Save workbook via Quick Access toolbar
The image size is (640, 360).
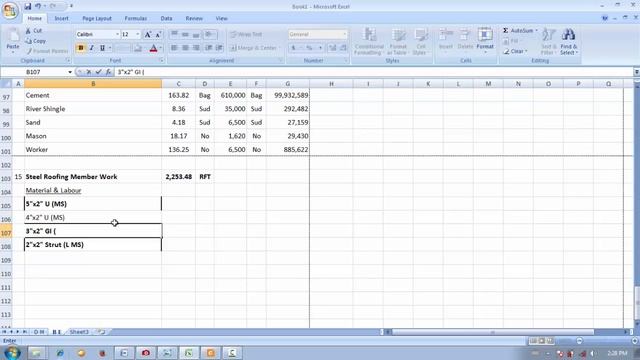coord(27,6)
